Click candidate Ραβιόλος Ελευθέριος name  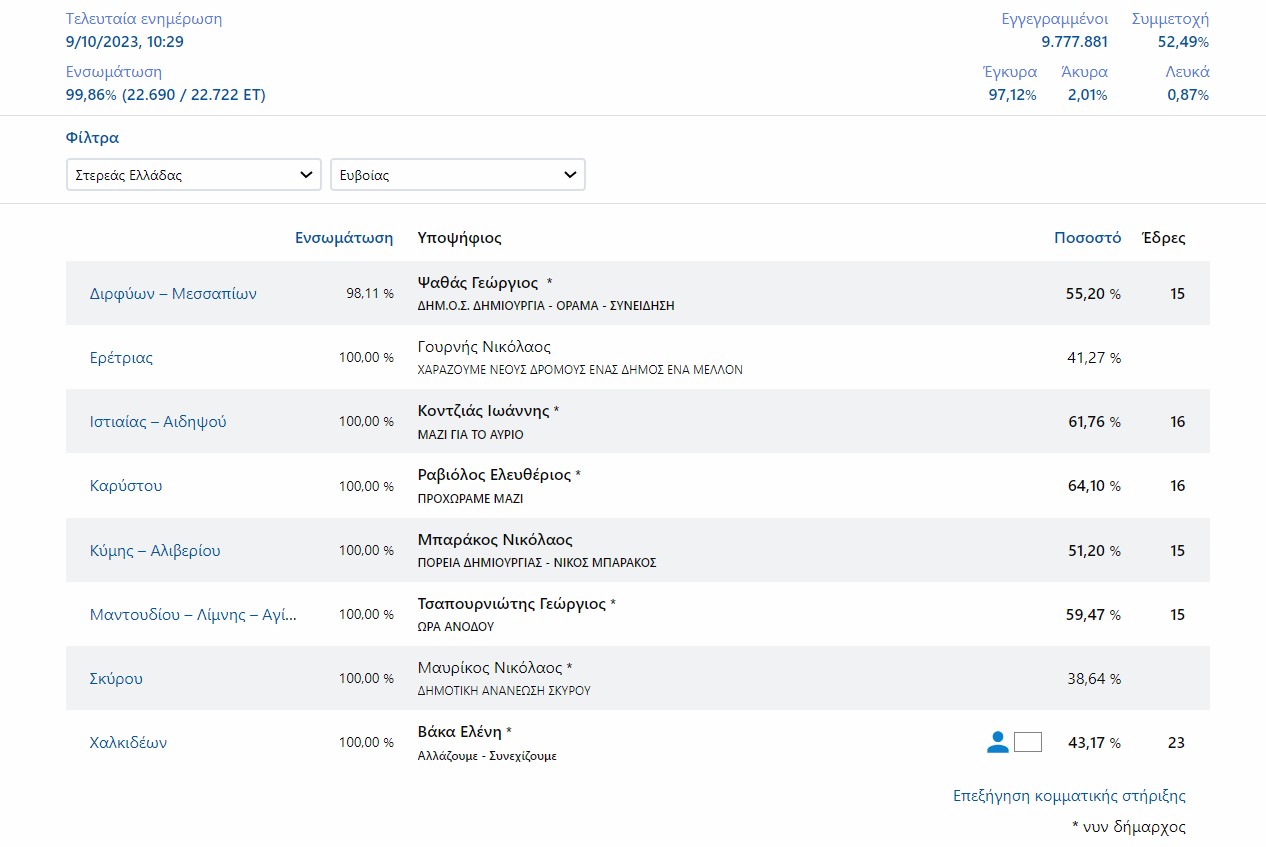coord(494,475)
